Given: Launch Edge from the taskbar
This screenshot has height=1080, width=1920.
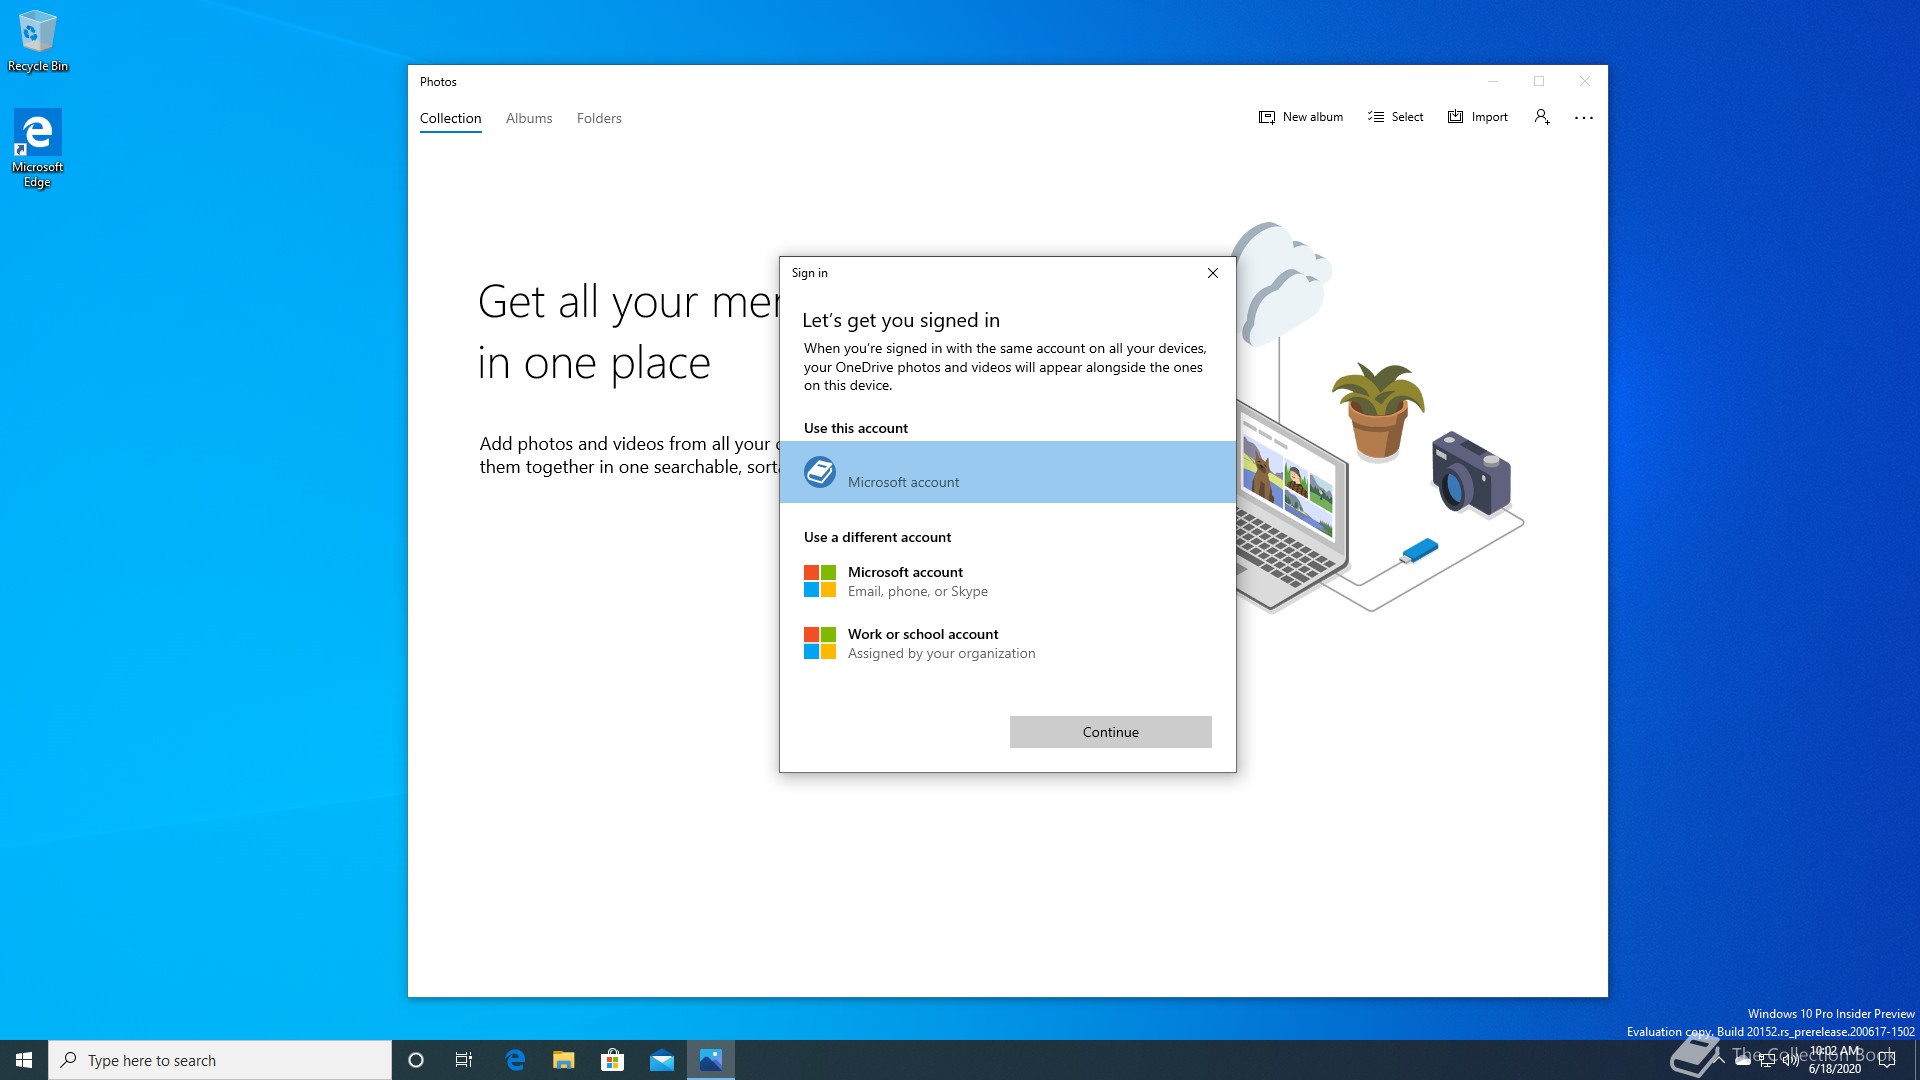Looking at the screenshot, I should (x=515, y=1060).
